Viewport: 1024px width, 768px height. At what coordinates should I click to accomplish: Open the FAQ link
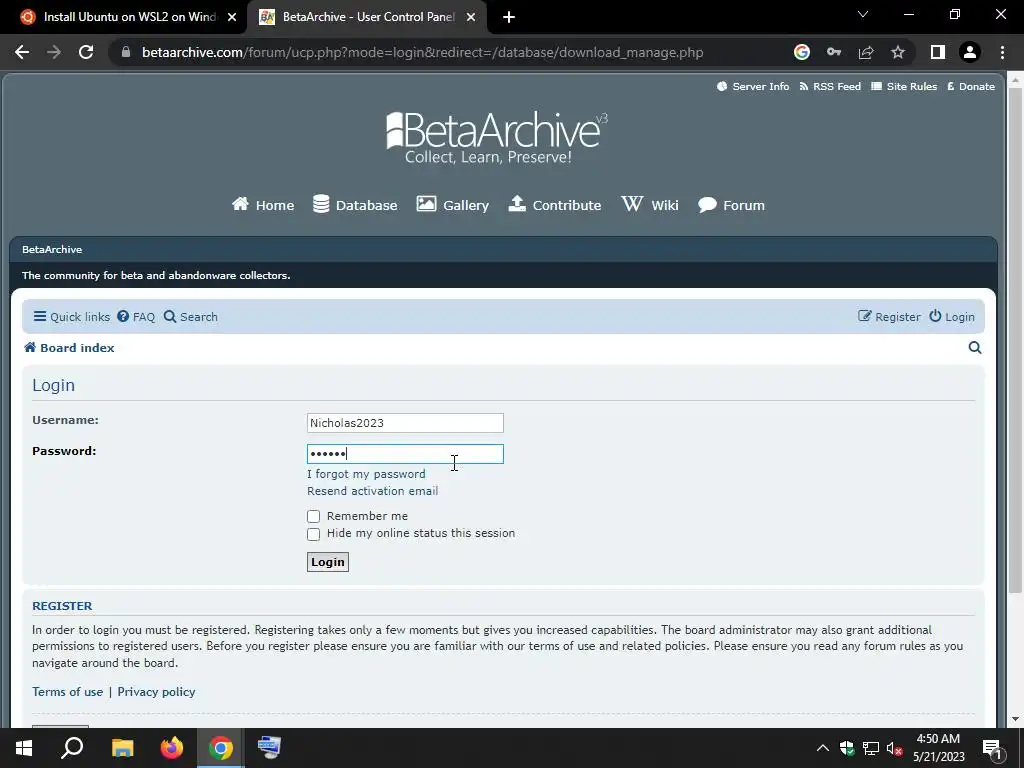click(x=136, y=317)
